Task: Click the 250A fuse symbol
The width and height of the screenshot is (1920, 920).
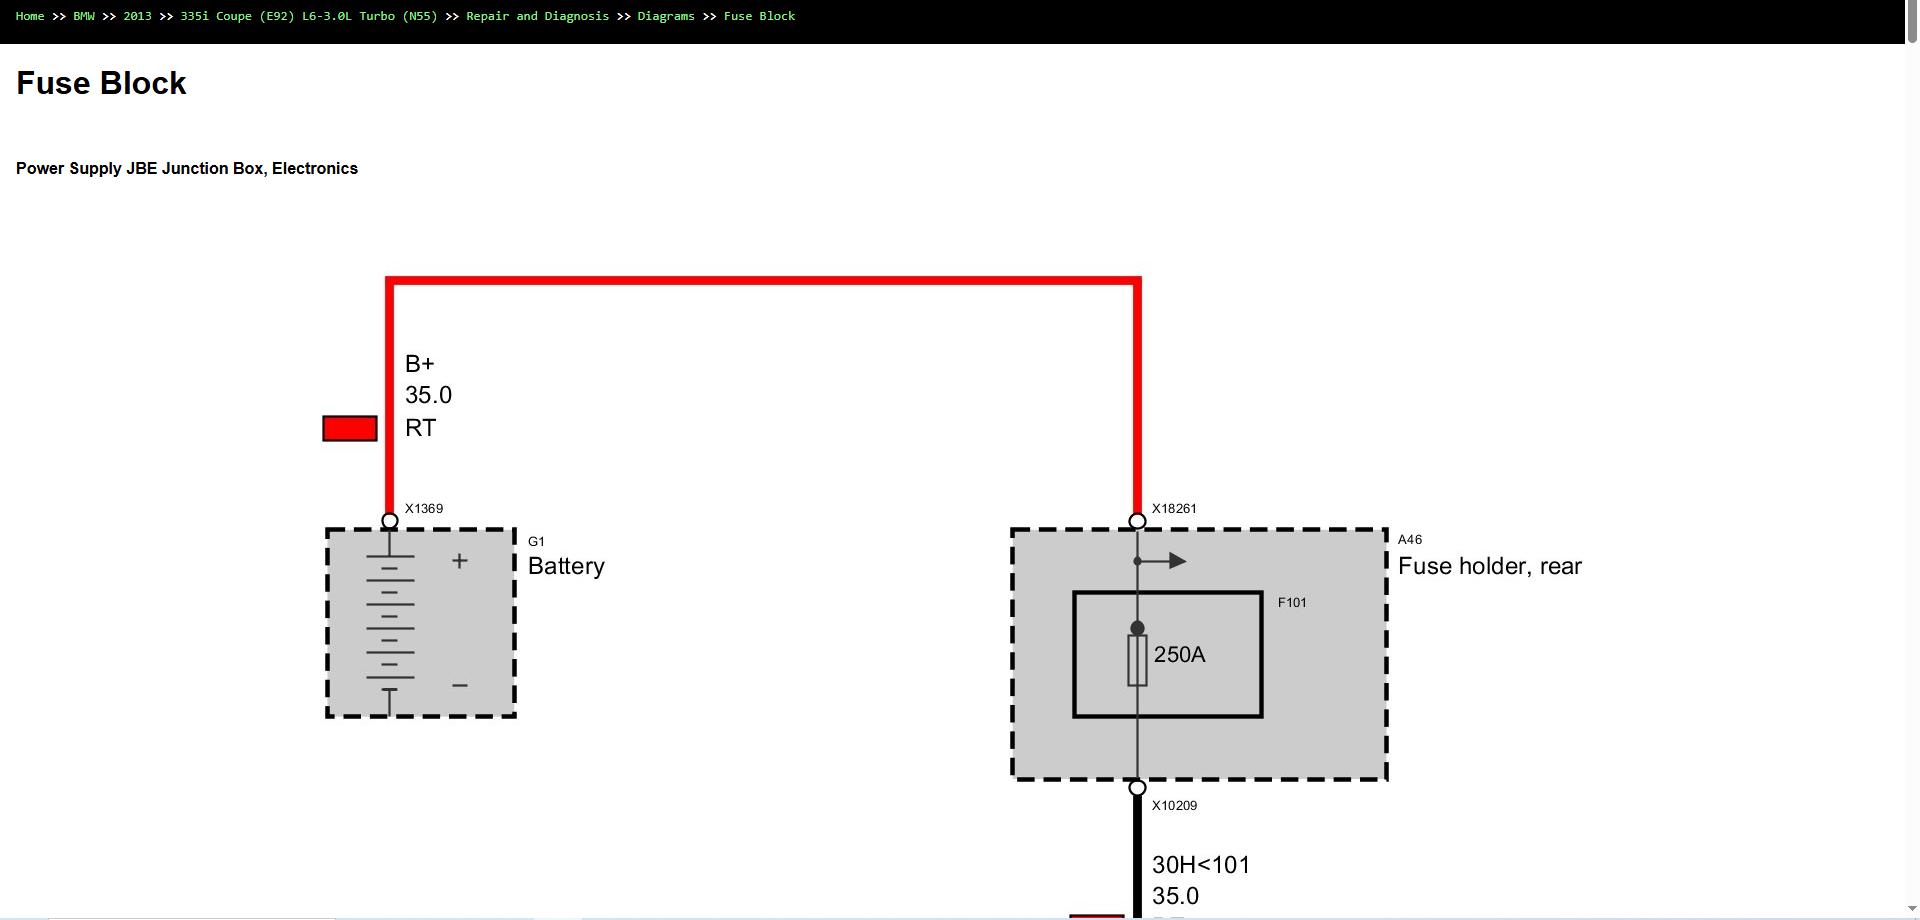Action: 1137,660
